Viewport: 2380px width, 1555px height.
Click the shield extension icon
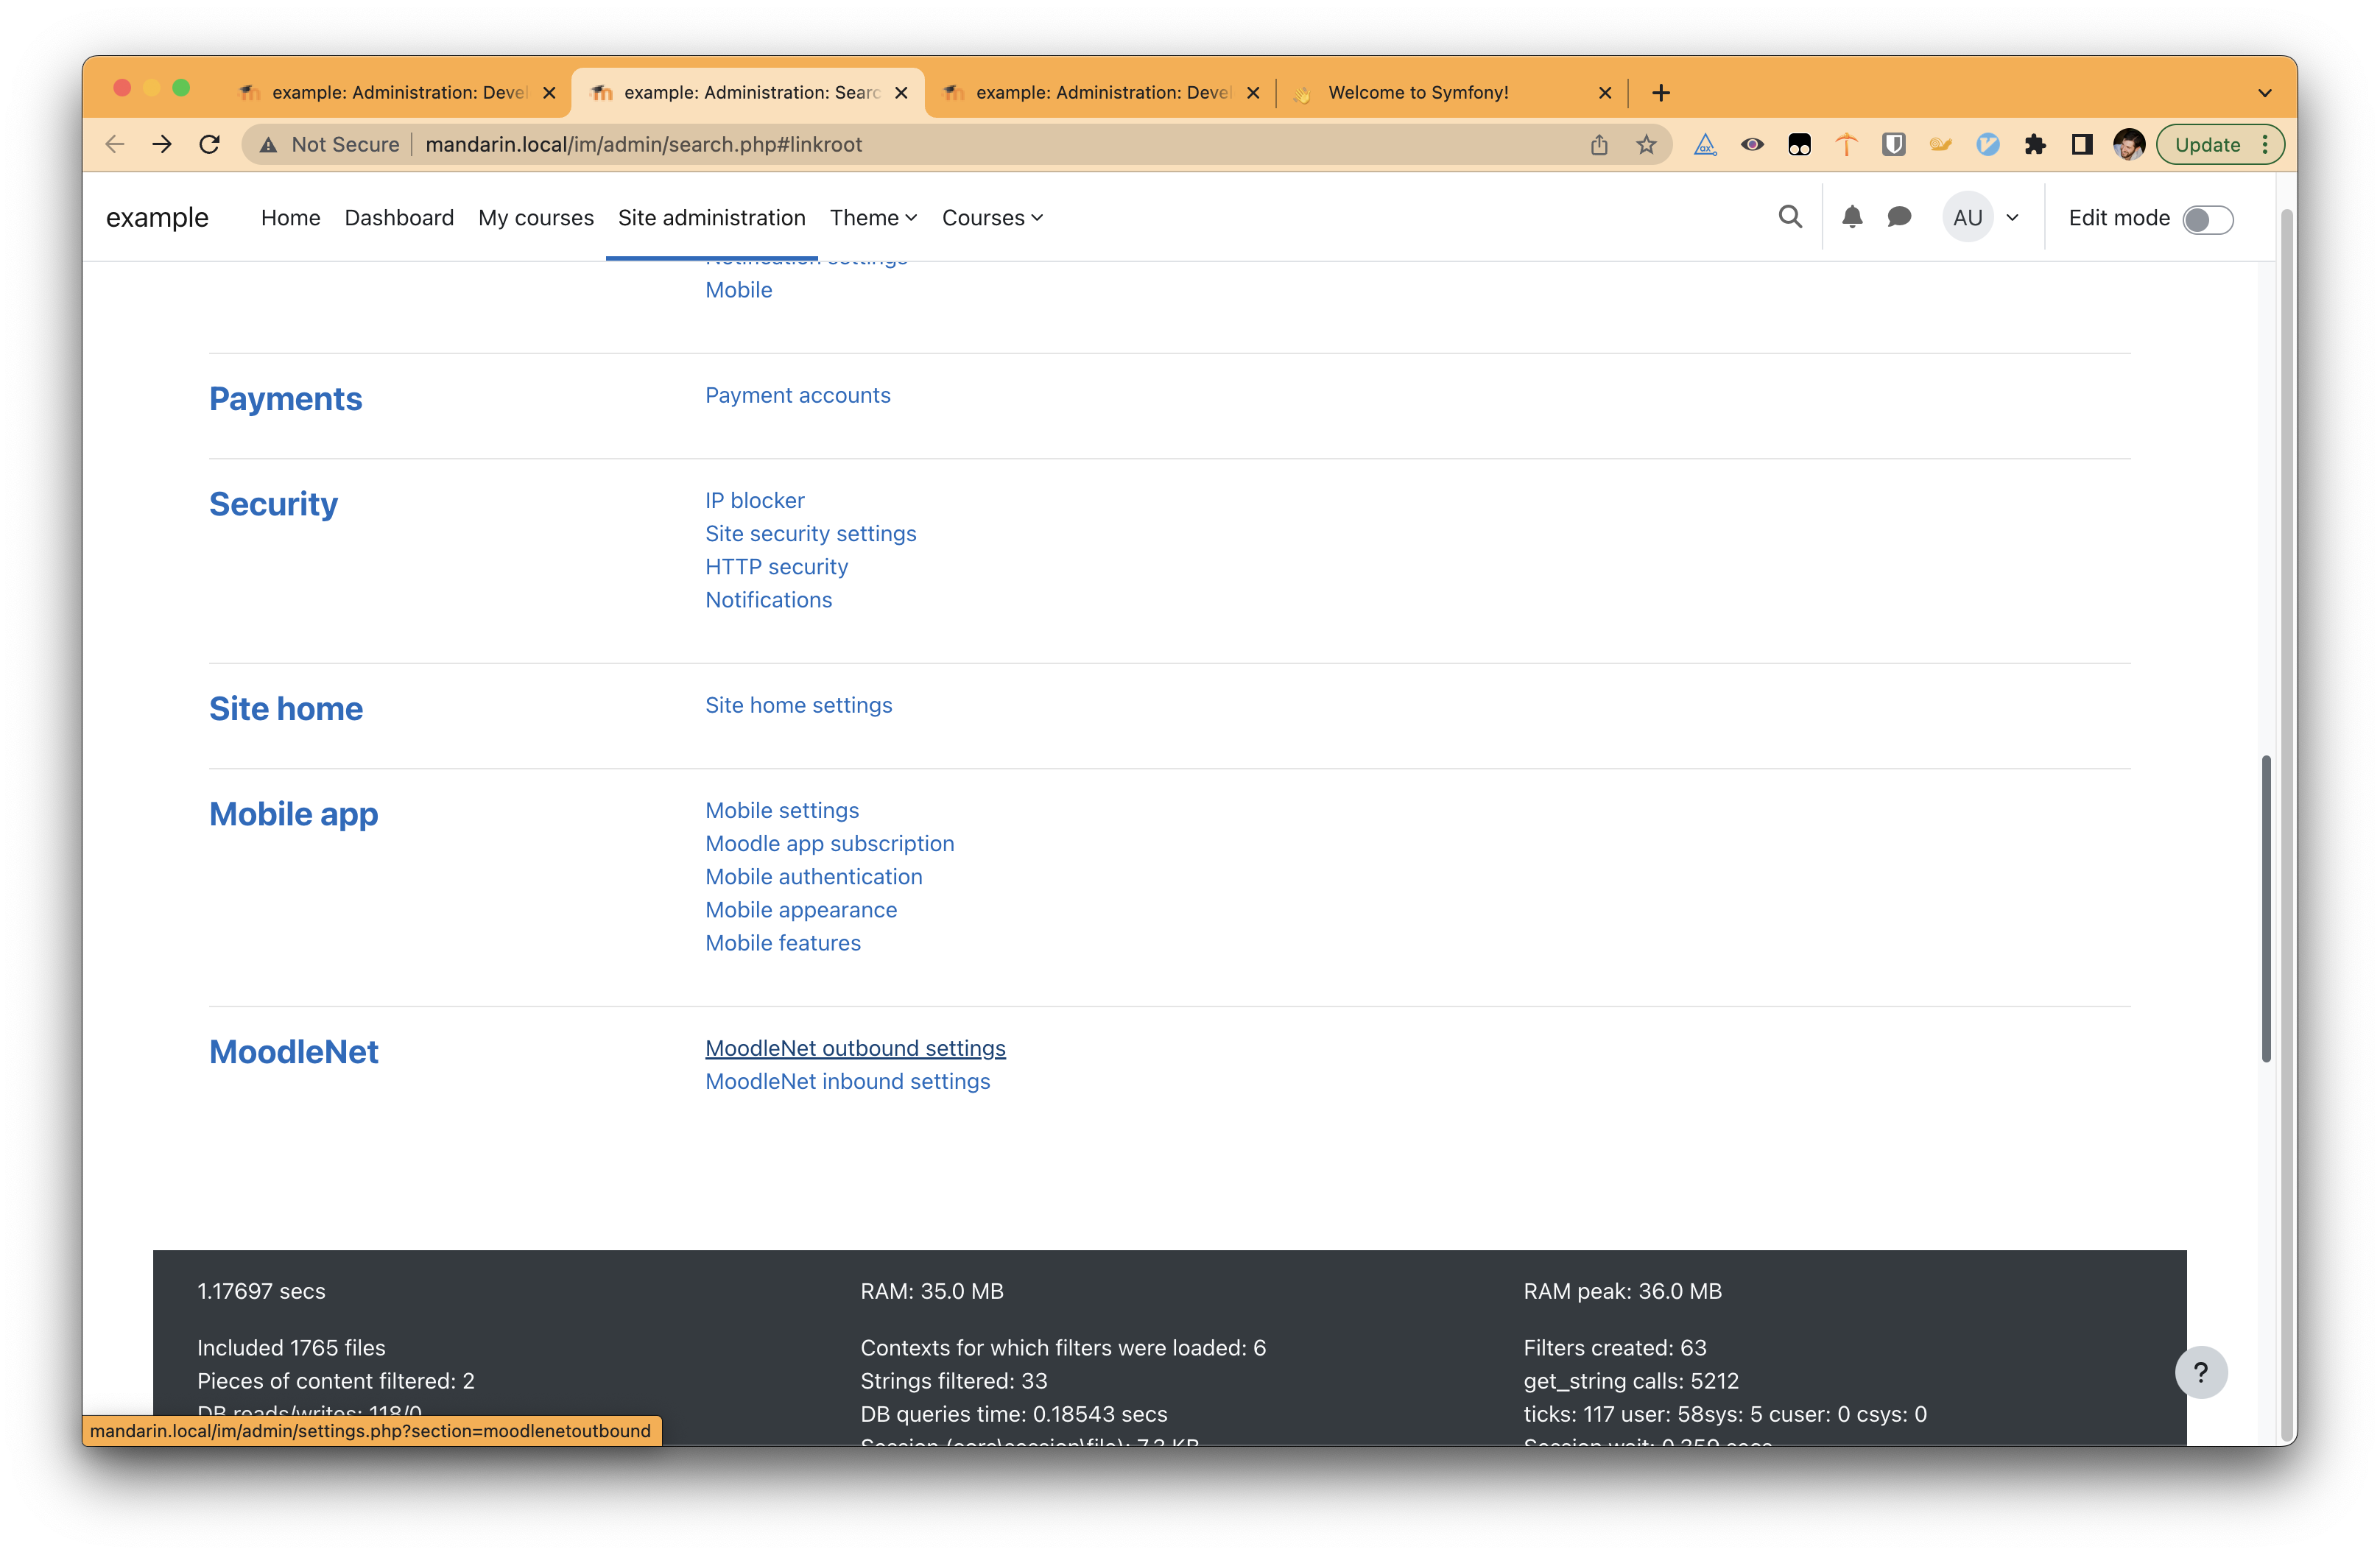coord(1893,144)
